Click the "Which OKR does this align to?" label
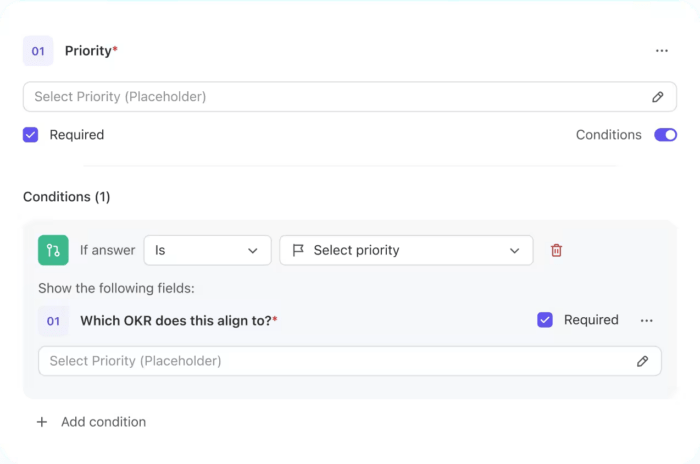The width and height of the screenshot is (700, 464). click(176, 321)
